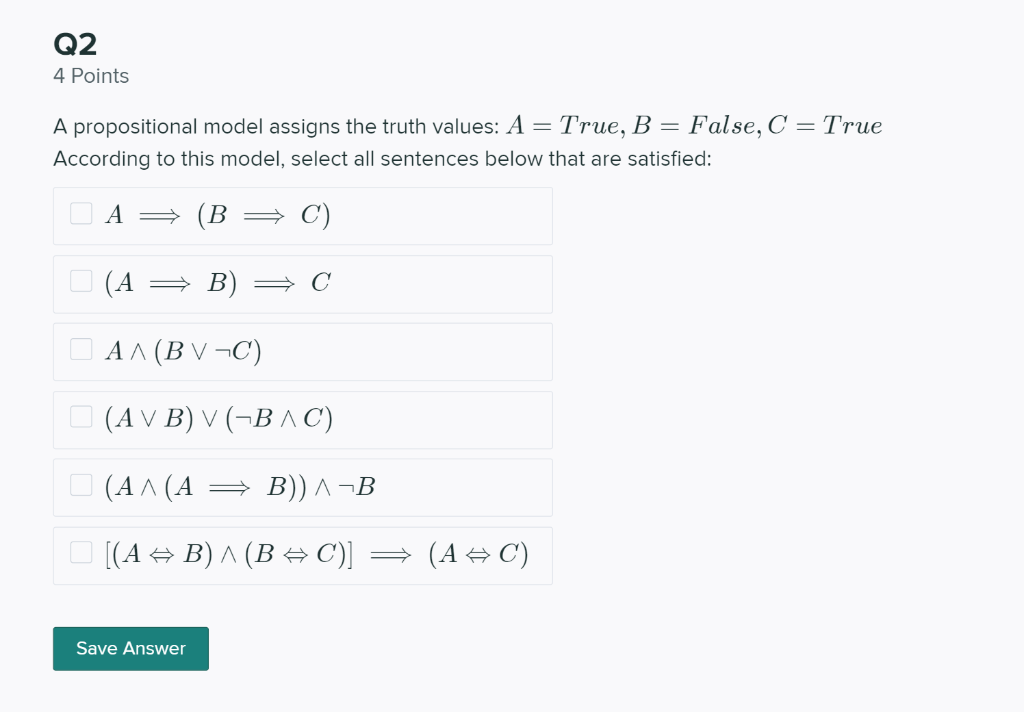1024x712 pixels.
Task: Toggle the second answer choice checkbox
Action: (80, 281)
